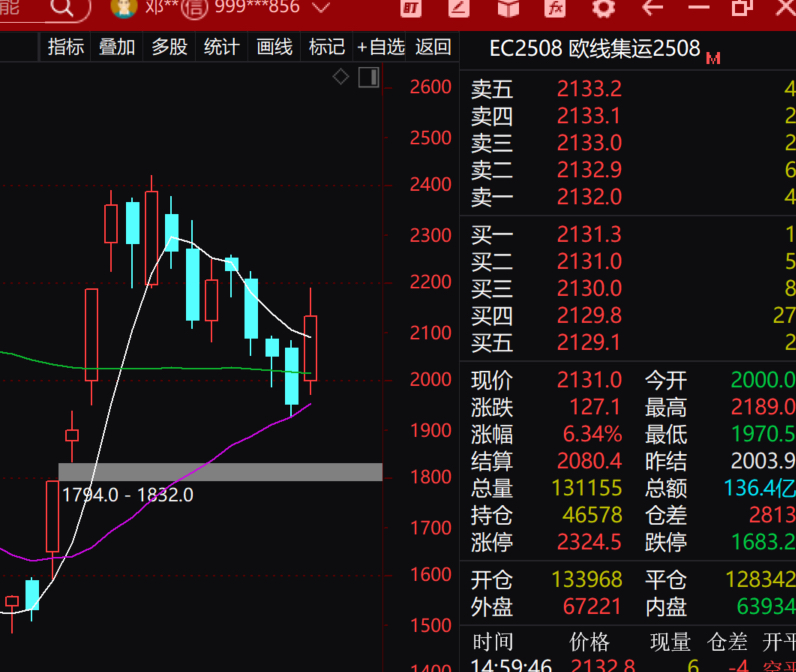Viewport: 796px width, 672px height.
Task: Click the tick trade time 14:59:46
Action: [x=511, y=665]
